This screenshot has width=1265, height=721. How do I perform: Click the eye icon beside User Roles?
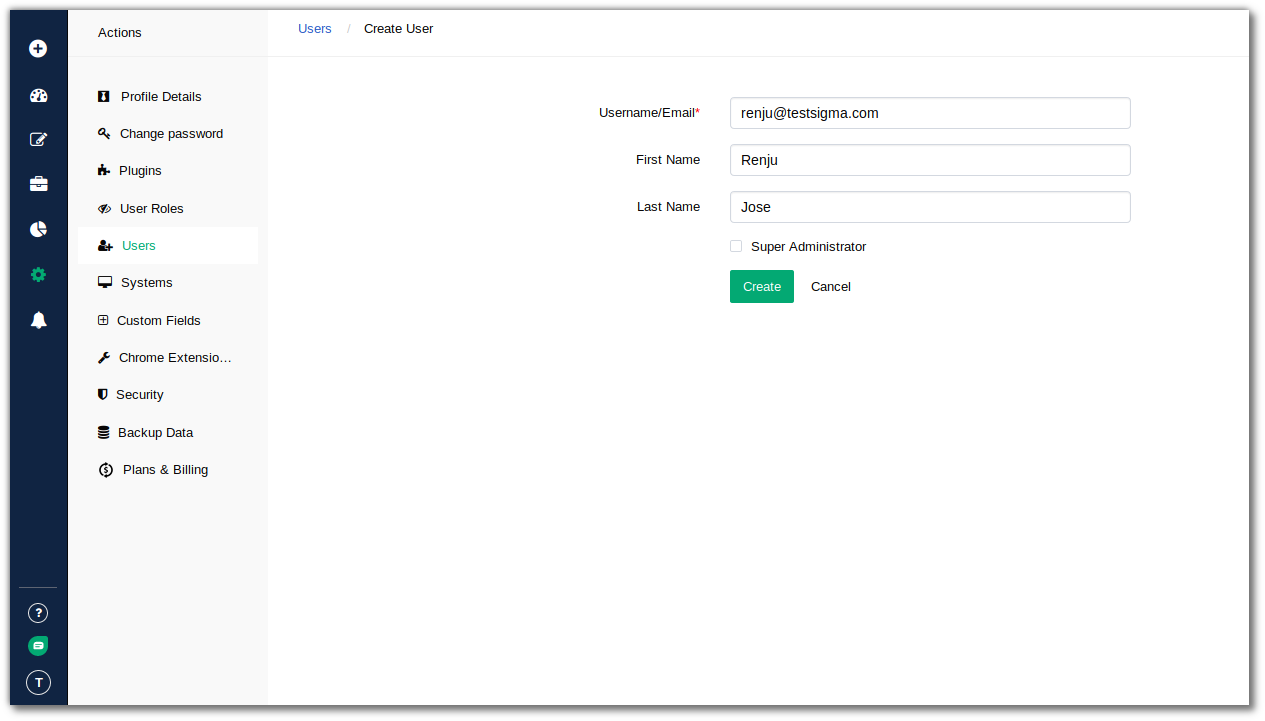tap(104, 208)
